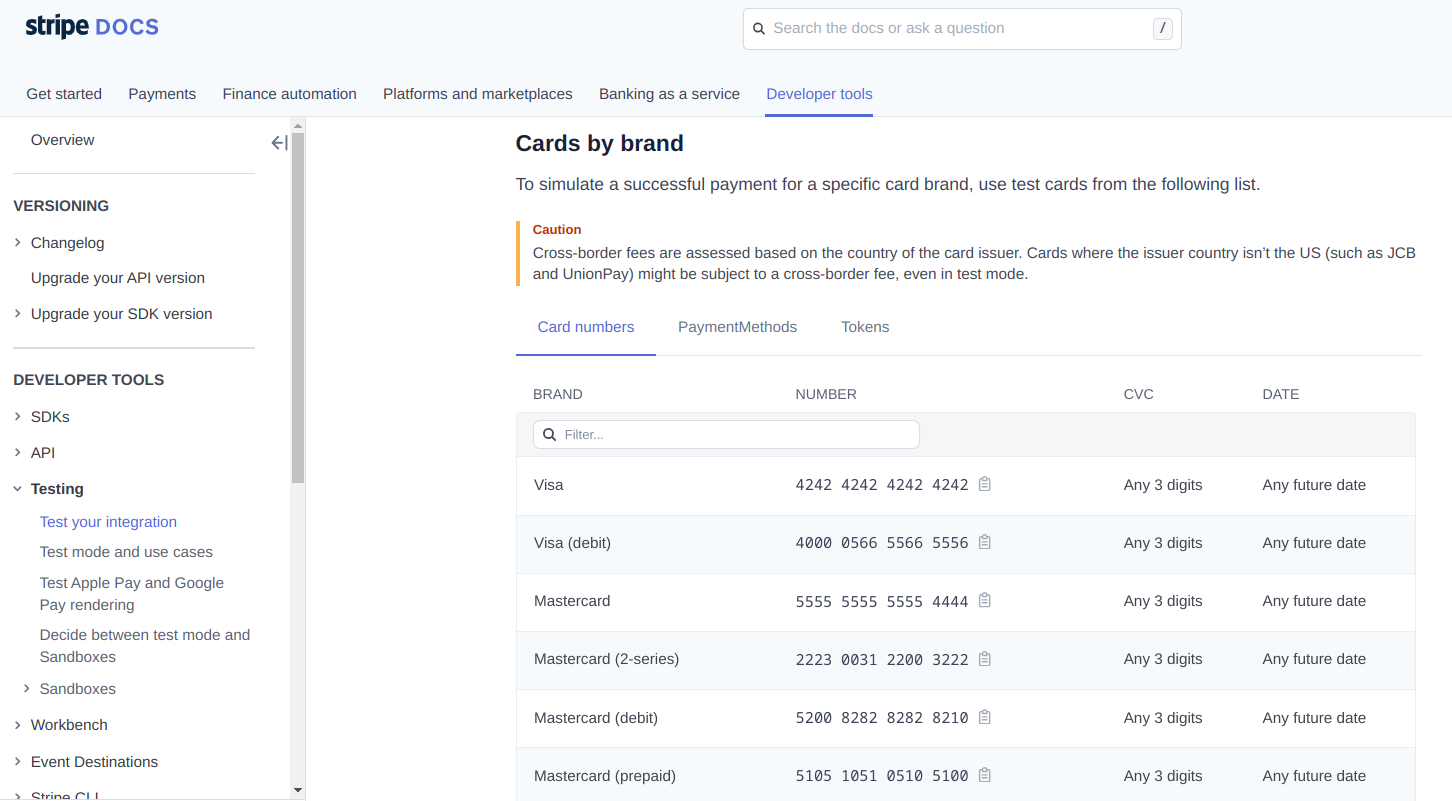Click Any future date in Mastercard (debit) row
The height and width of the screenshot is (801, 1452).
pos(1314,718)
